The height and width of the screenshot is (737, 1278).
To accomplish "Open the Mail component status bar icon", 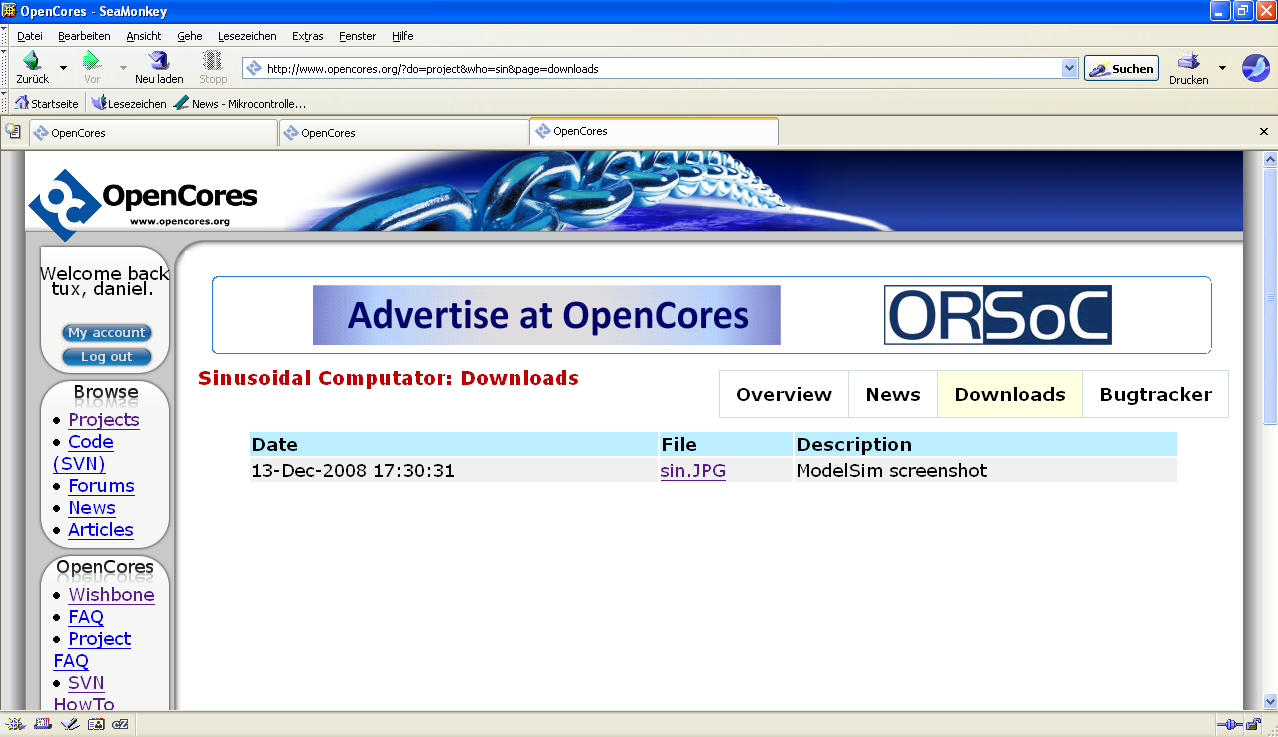I will pos(42,724).
